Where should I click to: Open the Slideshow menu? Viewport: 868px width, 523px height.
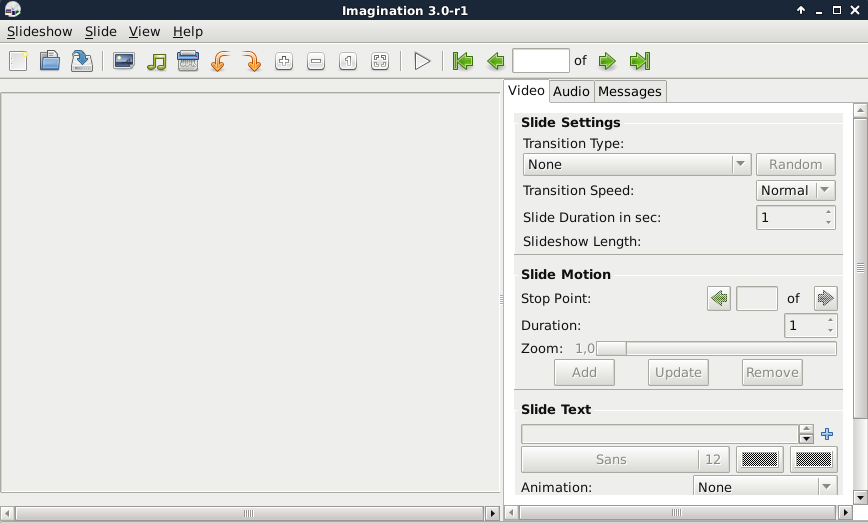coord(40,32)
